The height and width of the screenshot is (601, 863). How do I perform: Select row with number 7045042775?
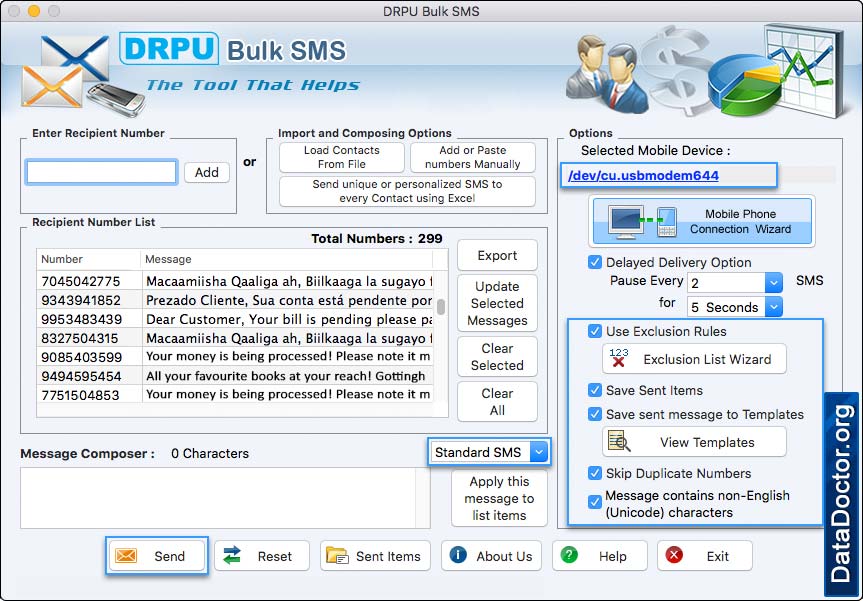click(235, 281)
